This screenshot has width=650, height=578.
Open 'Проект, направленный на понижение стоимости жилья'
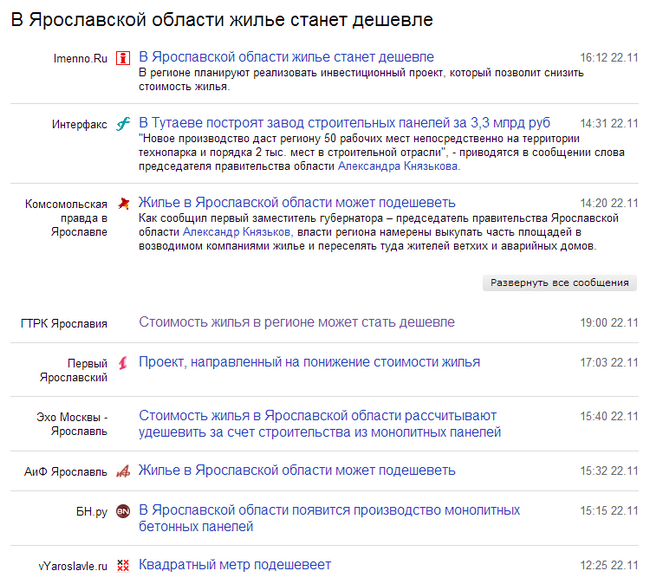coord(309,362)
